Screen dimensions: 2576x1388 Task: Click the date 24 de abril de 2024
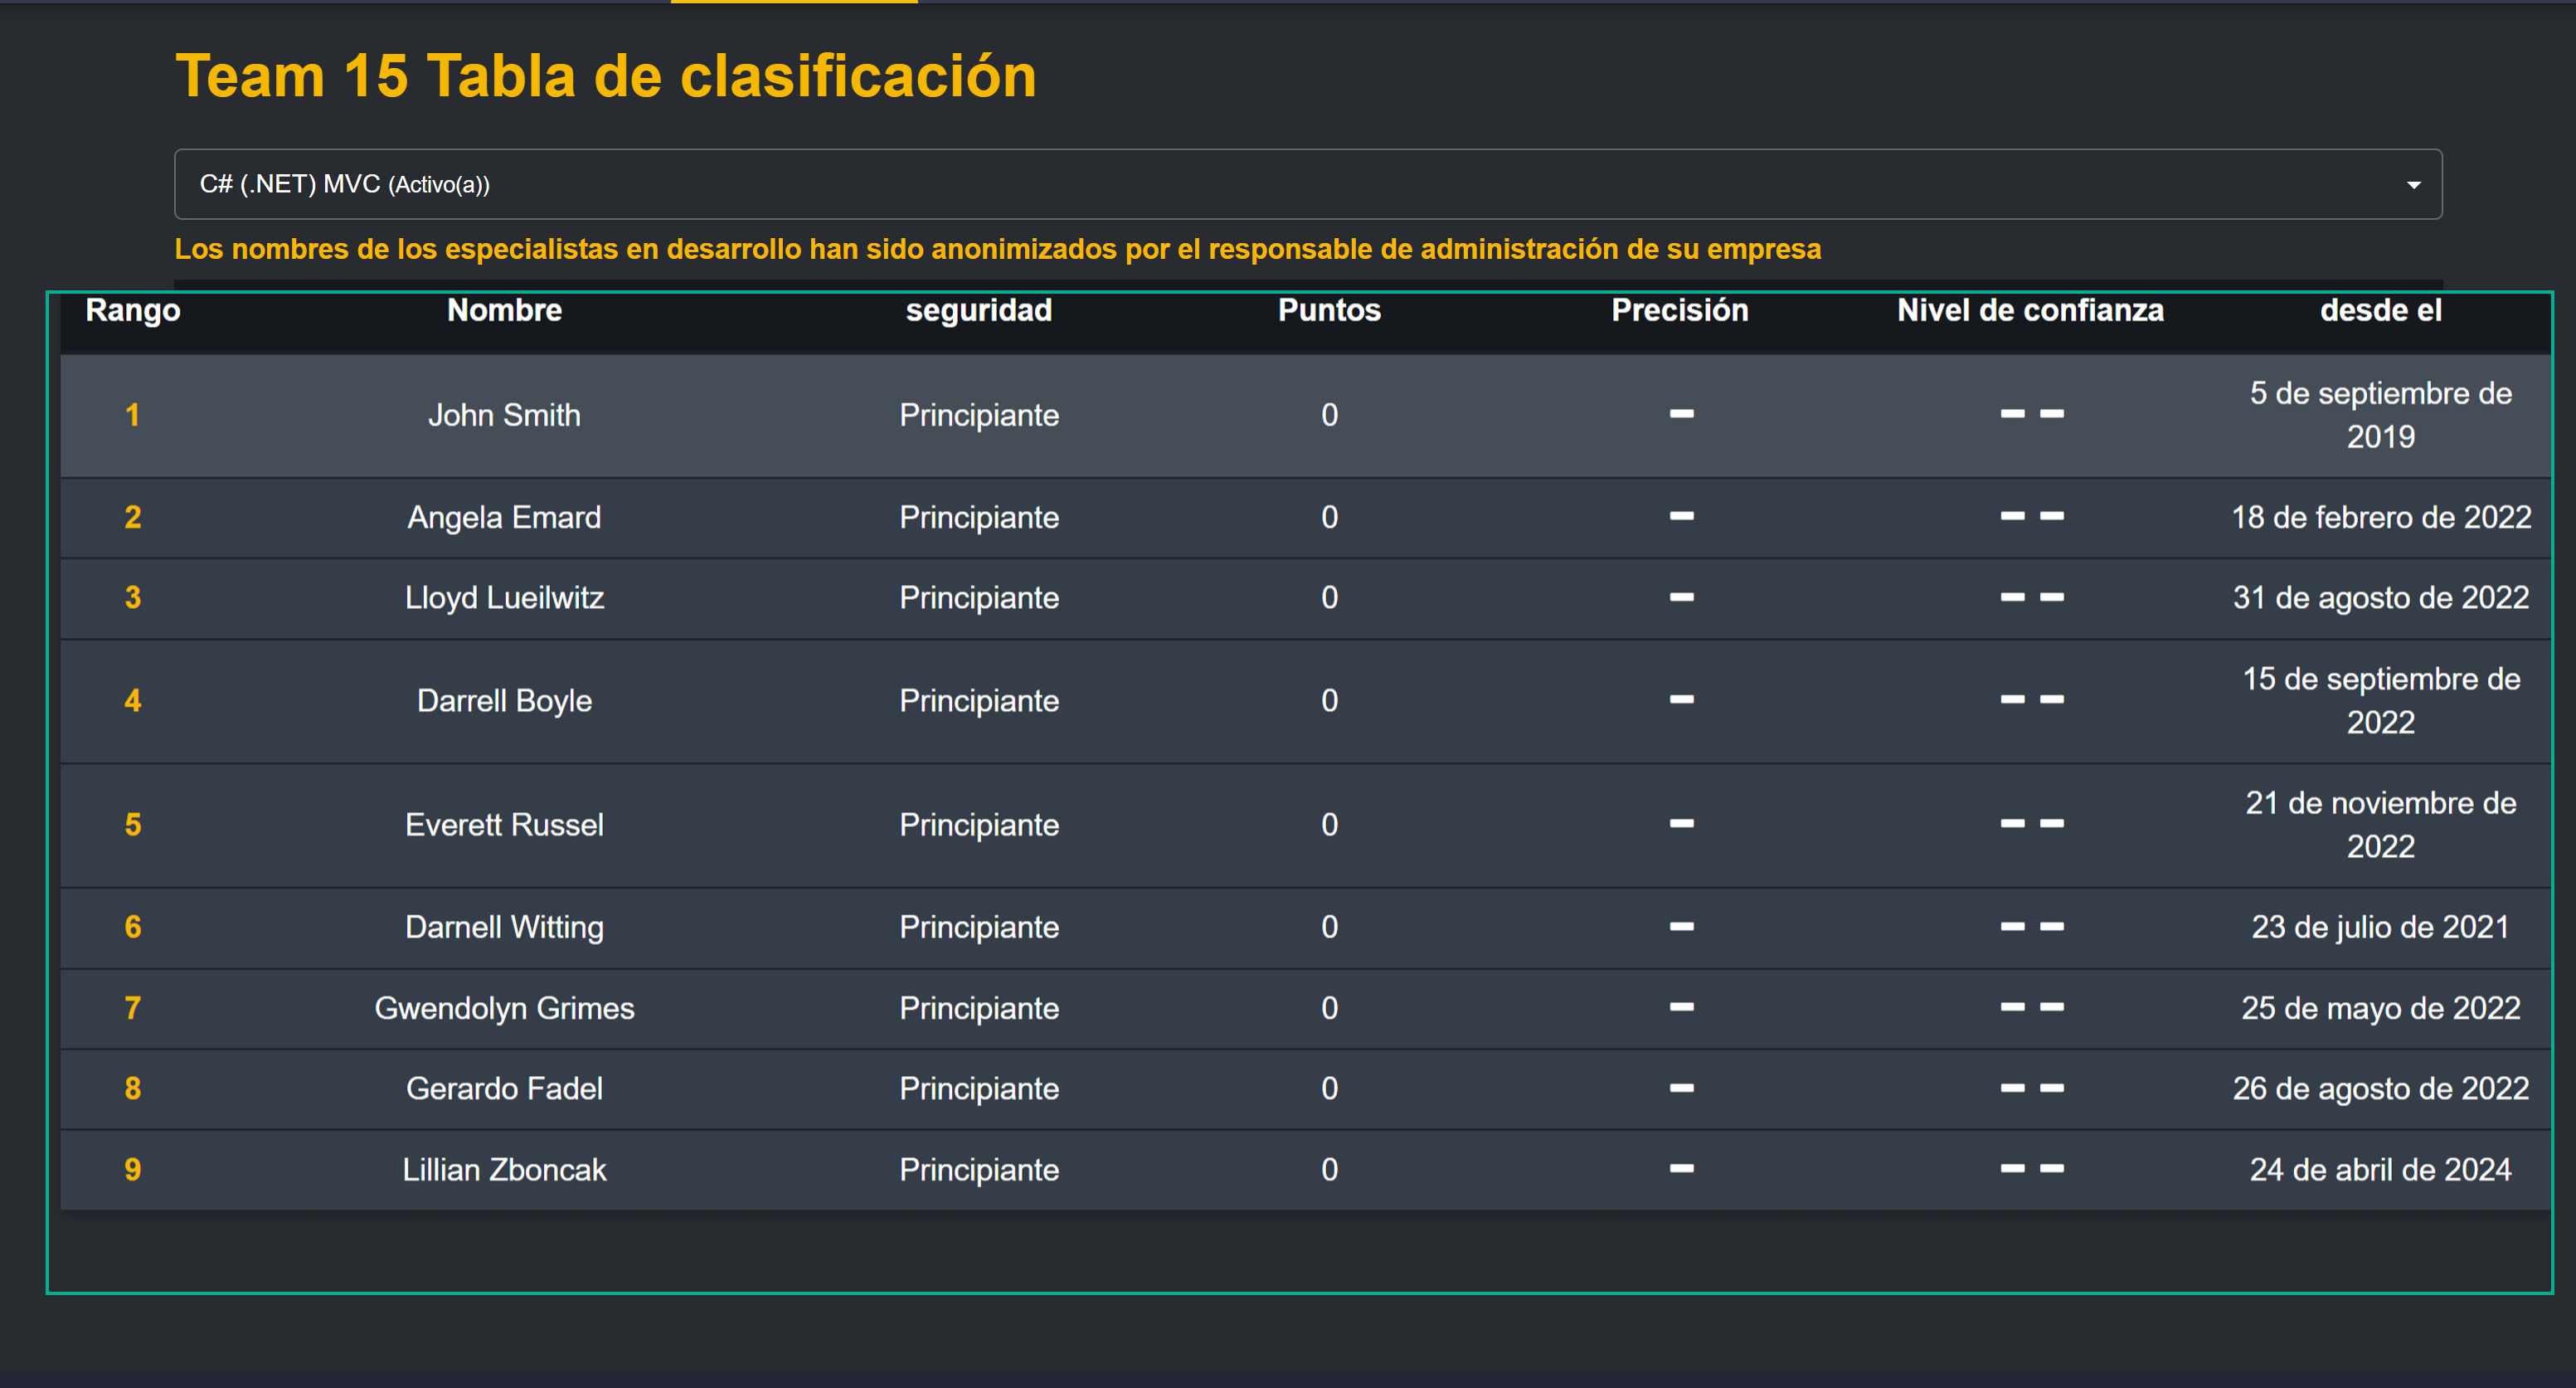[x=2380, y=1170]
